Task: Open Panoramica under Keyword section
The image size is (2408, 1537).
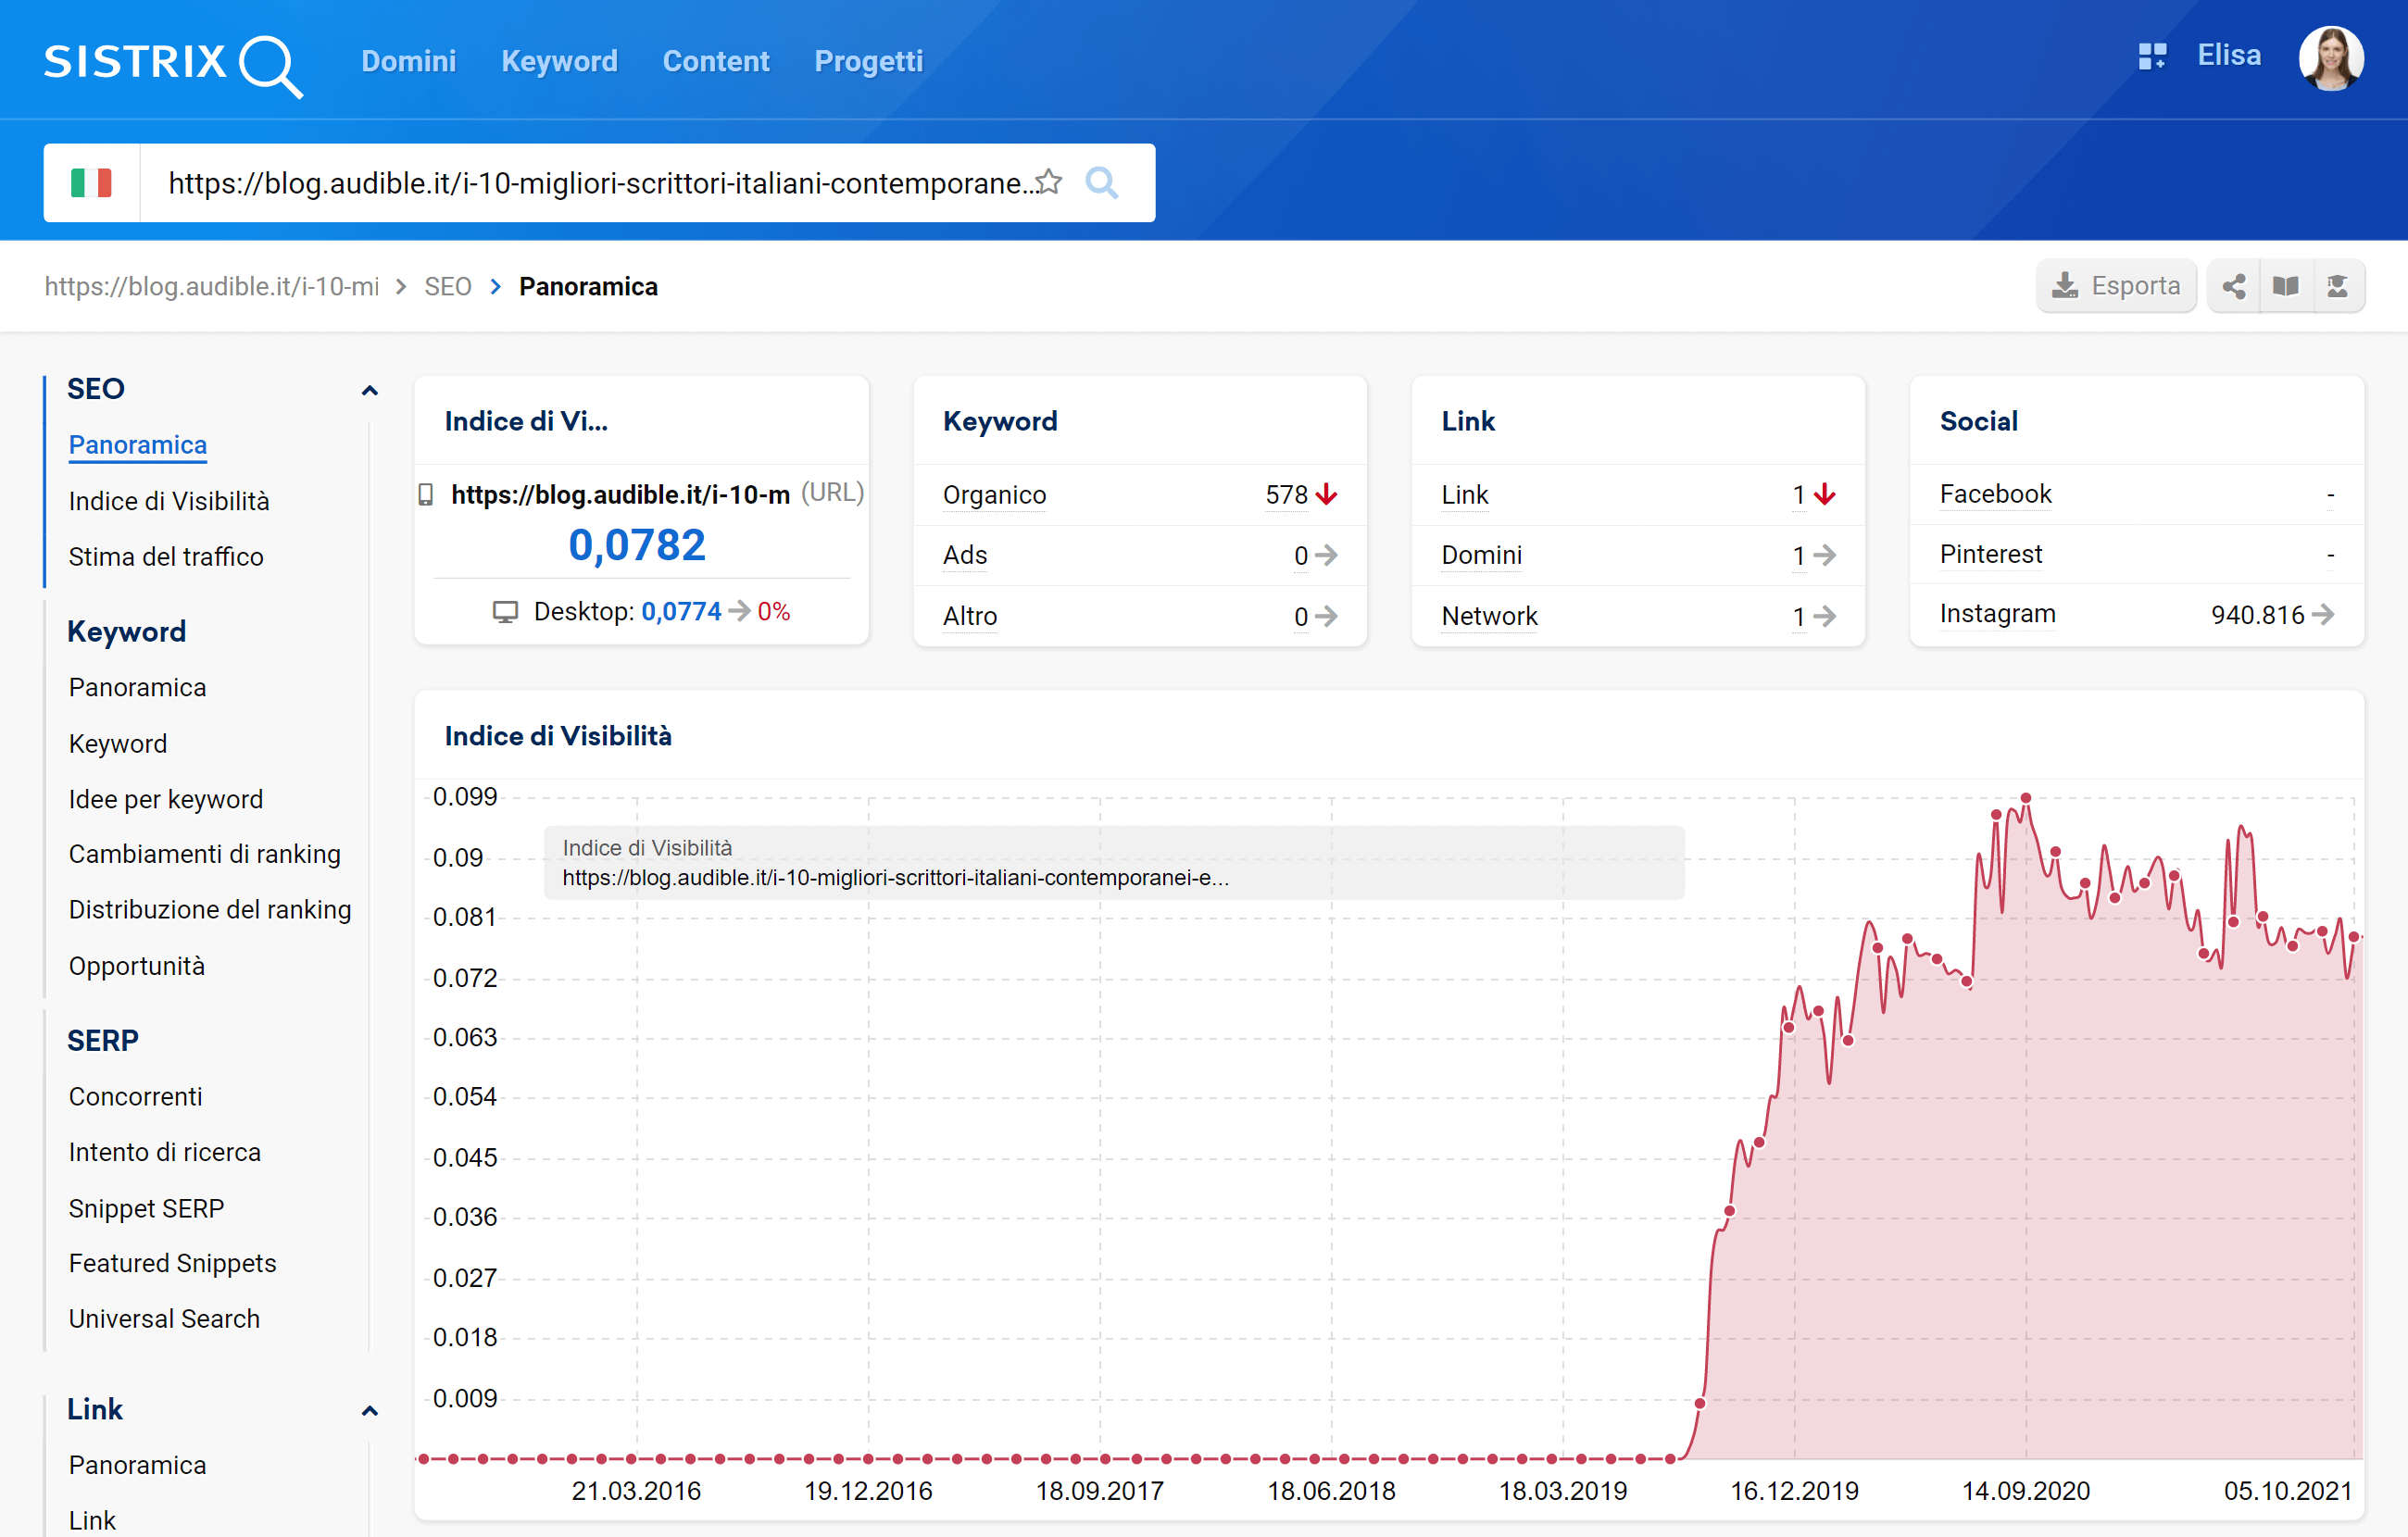Action: coord(138,688)
